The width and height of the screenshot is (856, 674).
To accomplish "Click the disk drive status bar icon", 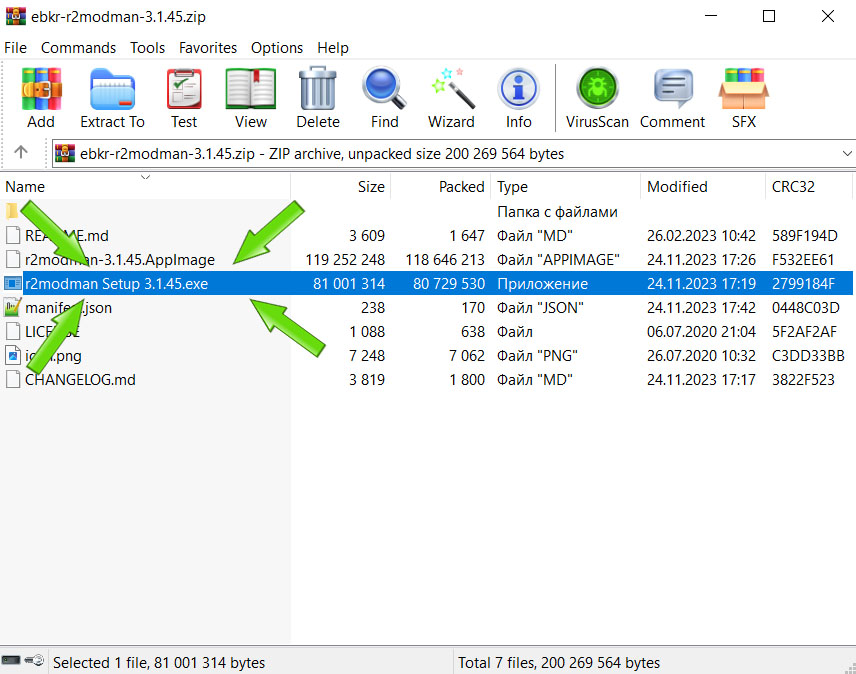I will (x=11, y=661).
